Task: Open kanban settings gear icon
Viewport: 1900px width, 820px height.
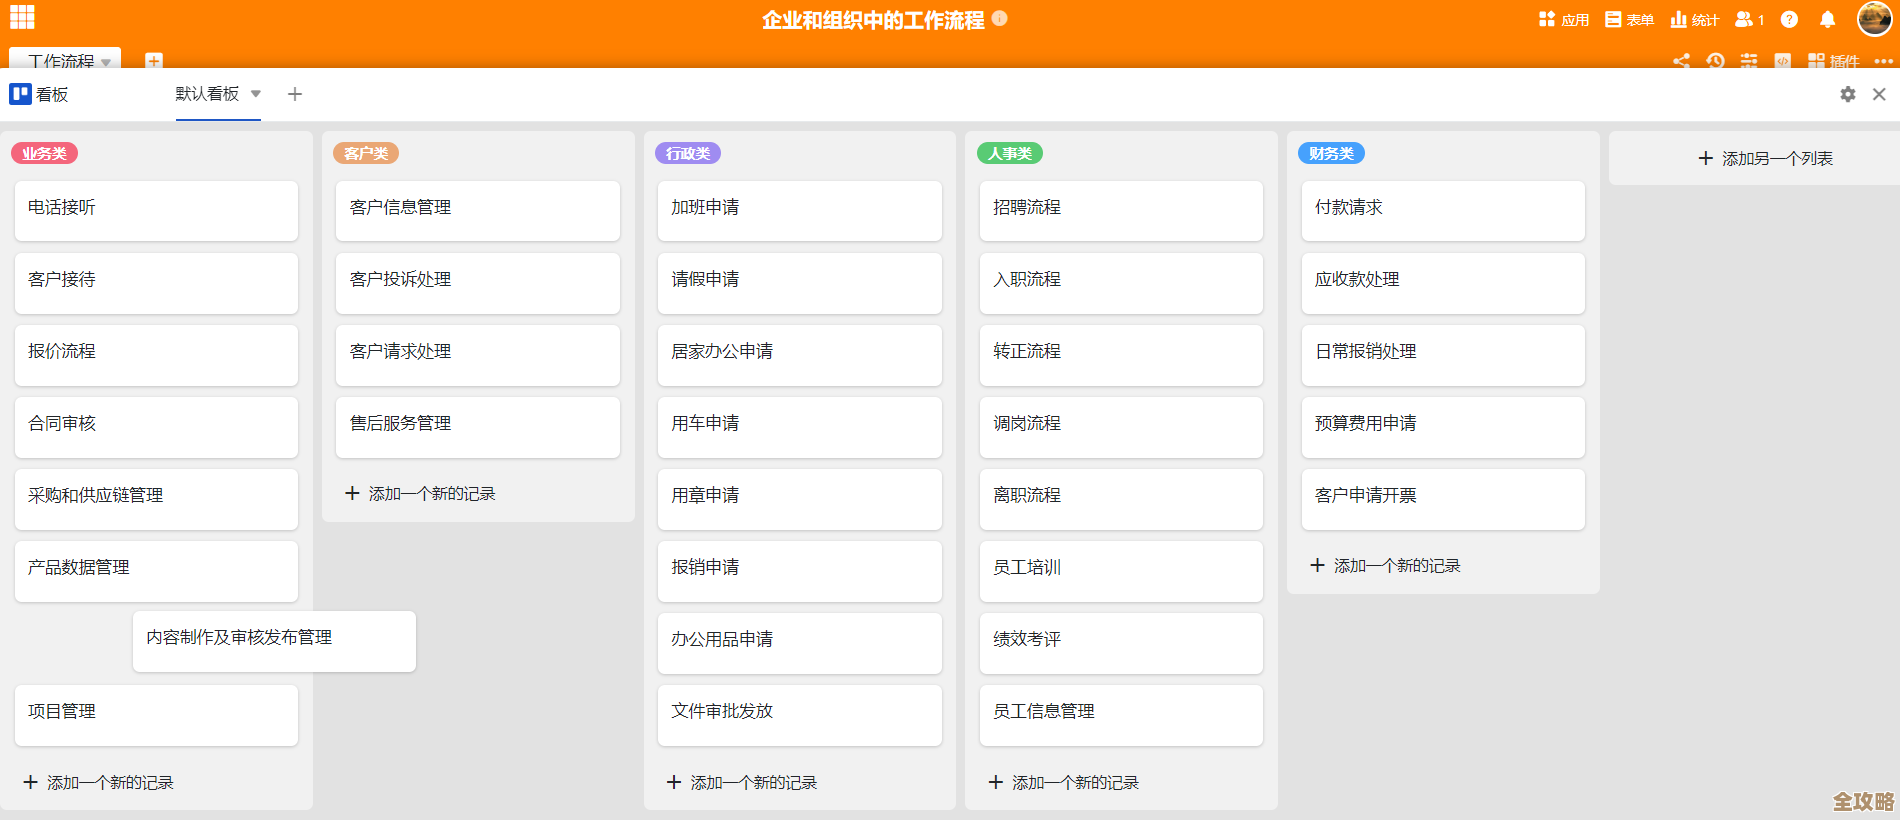Action: click(x=1848, y=94)
